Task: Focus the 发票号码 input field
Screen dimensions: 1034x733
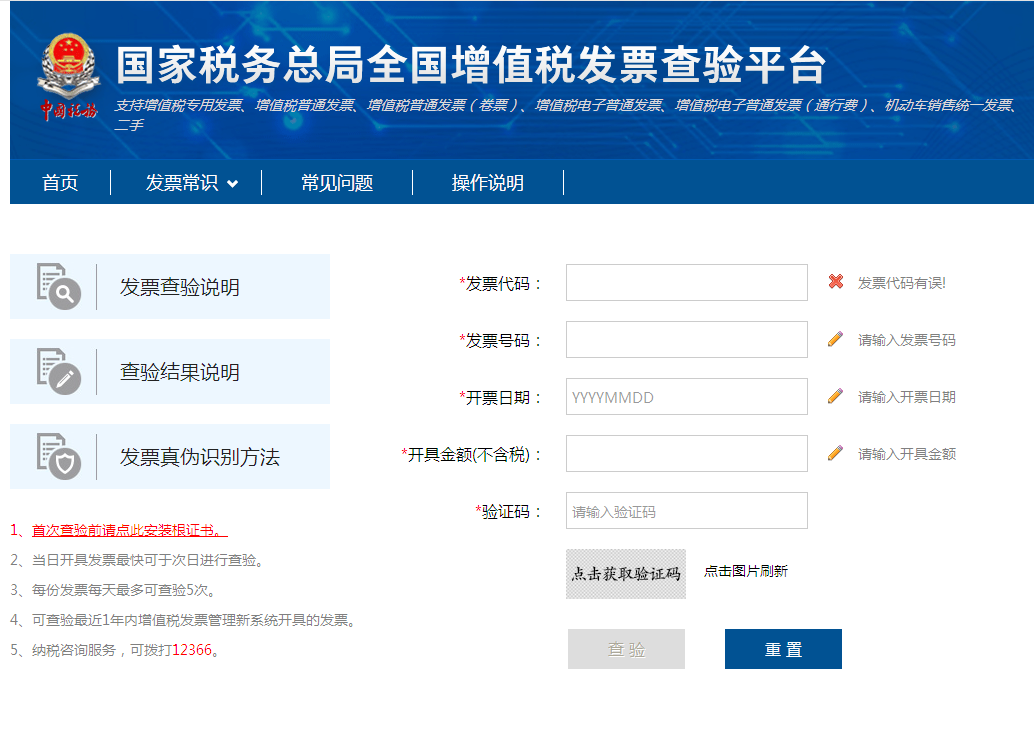Action: click(686, 339)
